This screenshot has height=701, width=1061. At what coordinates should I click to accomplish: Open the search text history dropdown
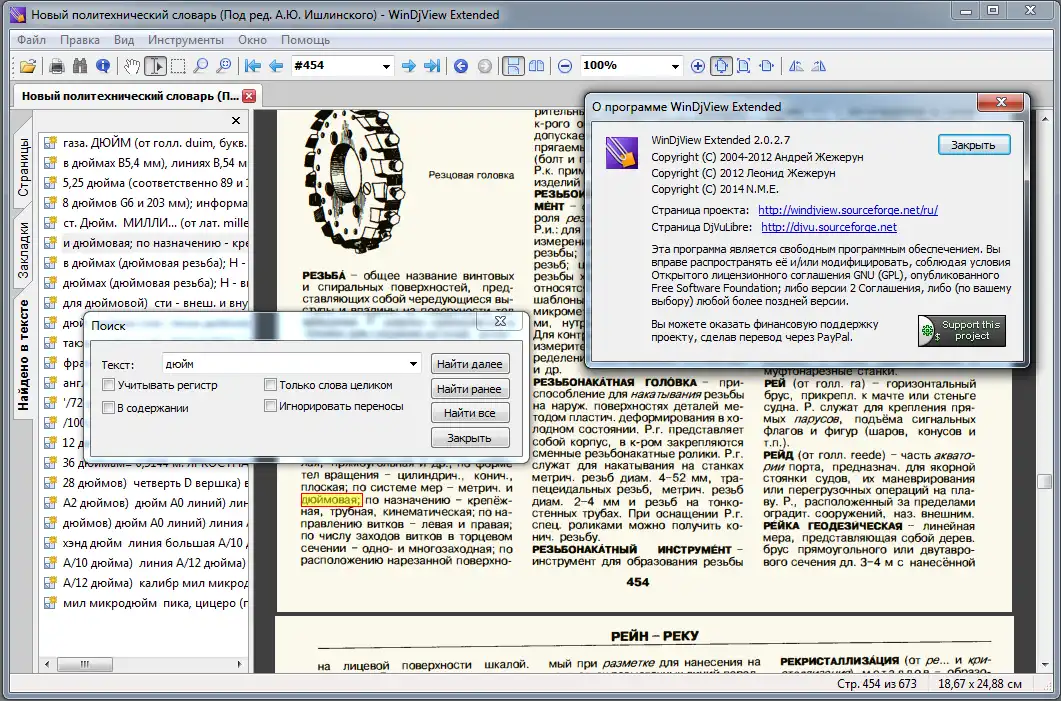pyautogui.click(x=413, y=364)
